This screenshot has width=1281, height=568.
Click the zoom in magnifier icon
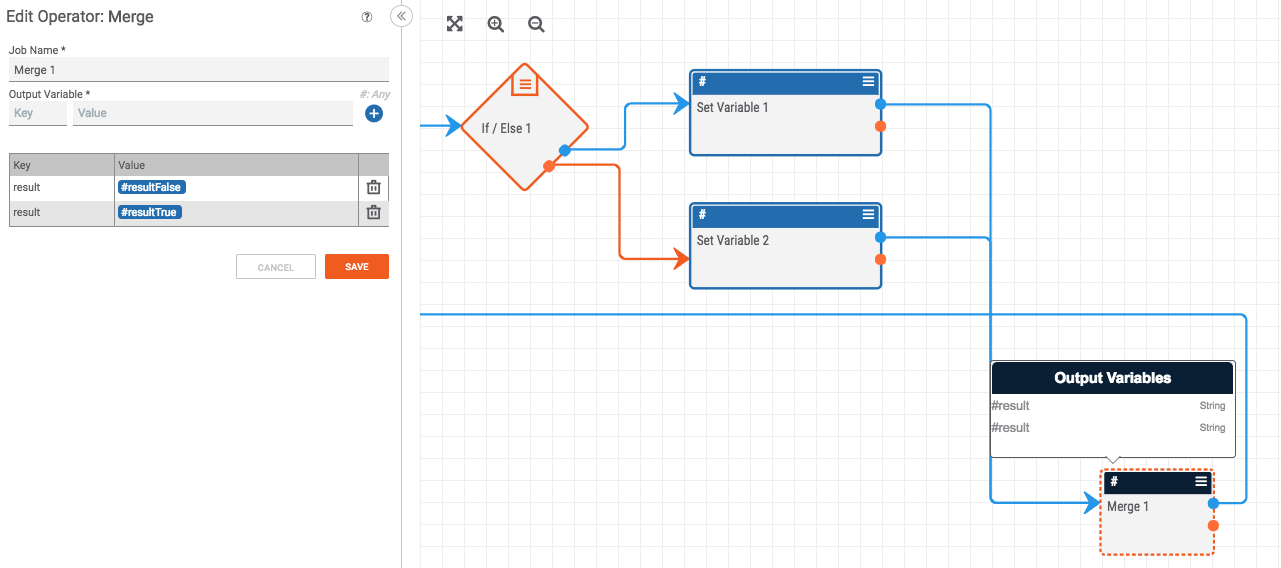pos(495,24)
